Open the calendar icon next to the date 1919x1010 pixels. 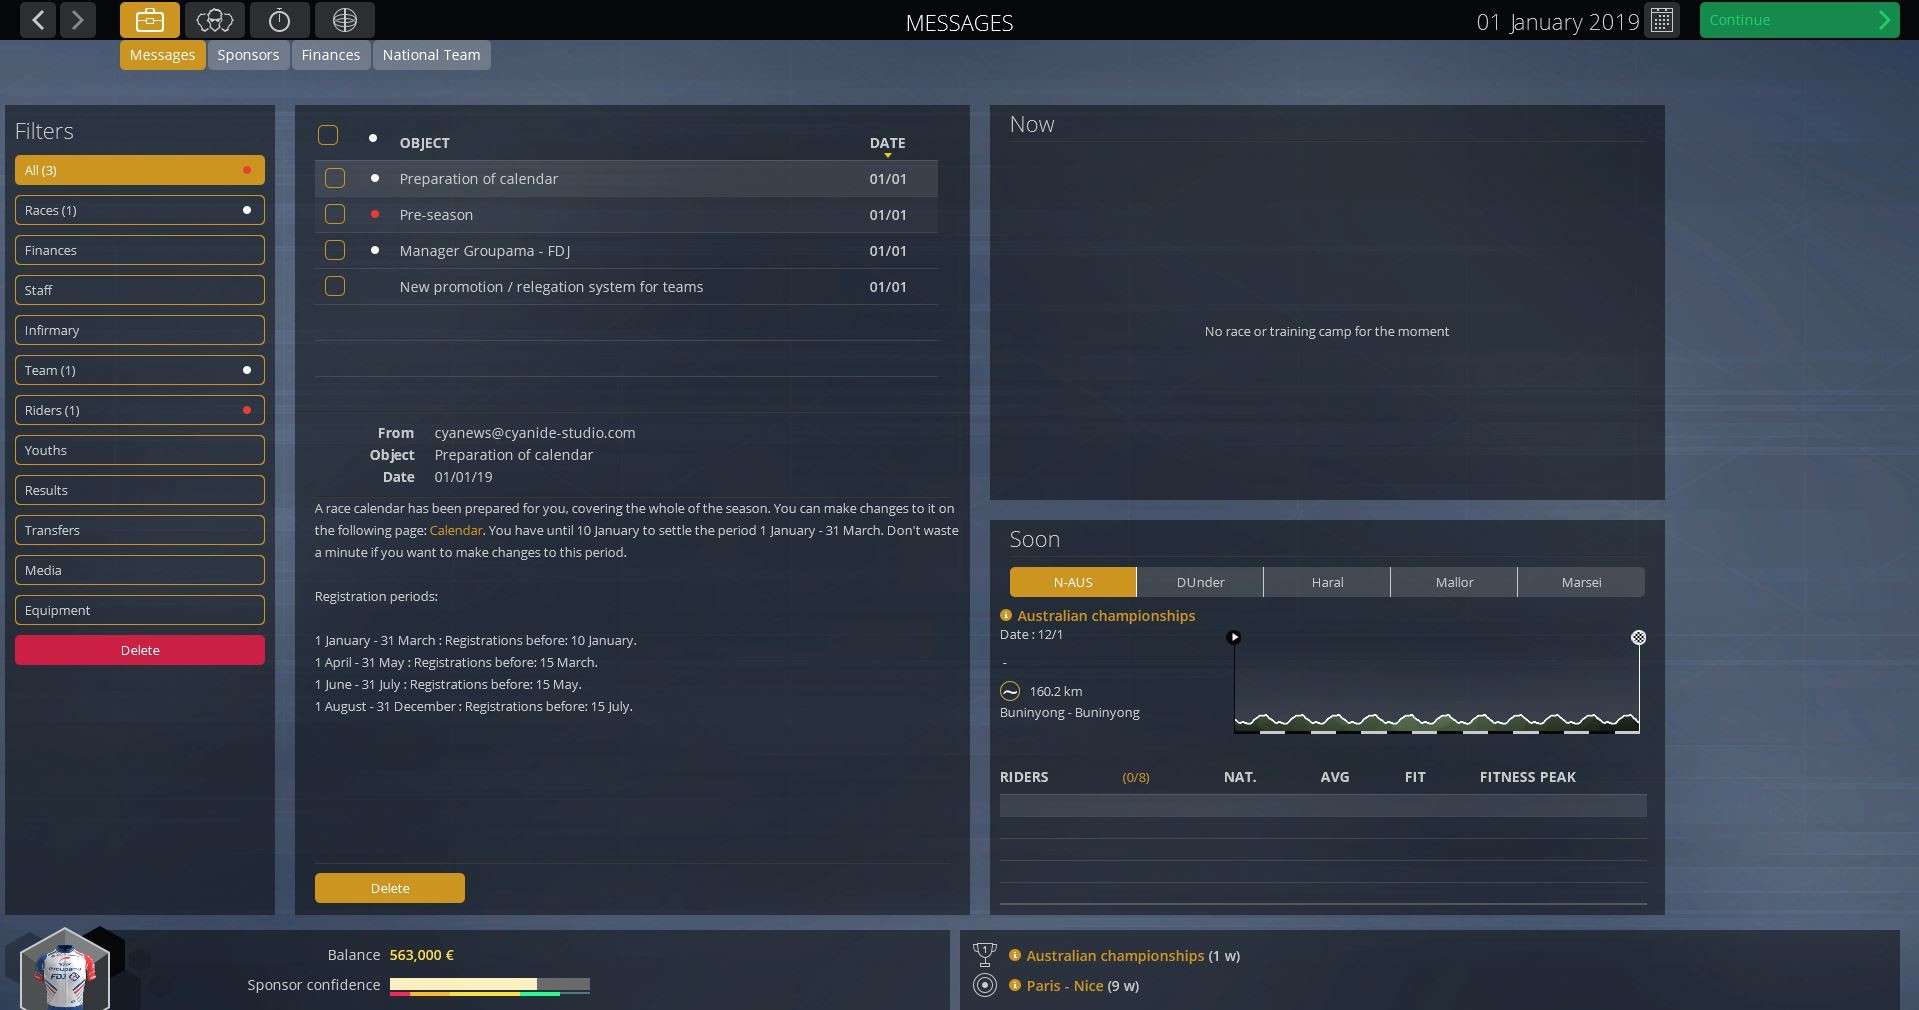(1660, 20)
